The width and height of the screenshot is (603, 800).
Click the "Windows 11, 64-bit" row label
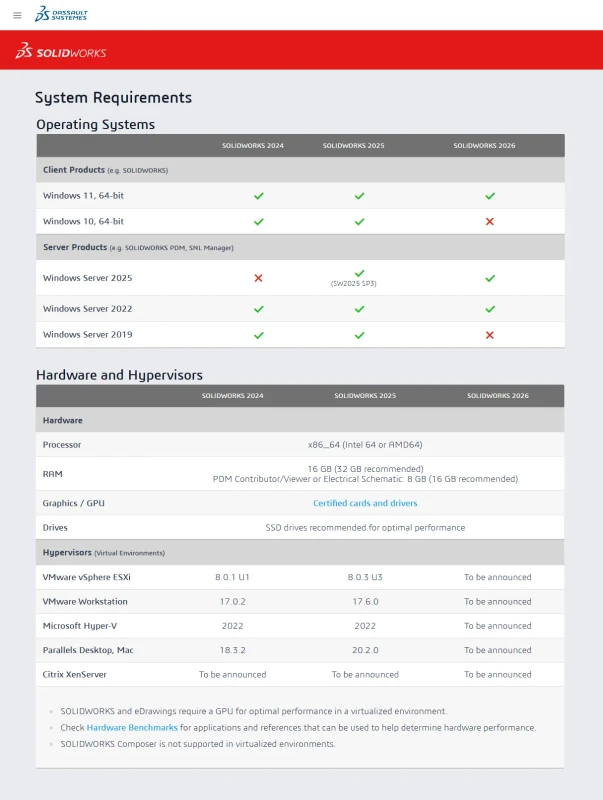tap(83, 195)
